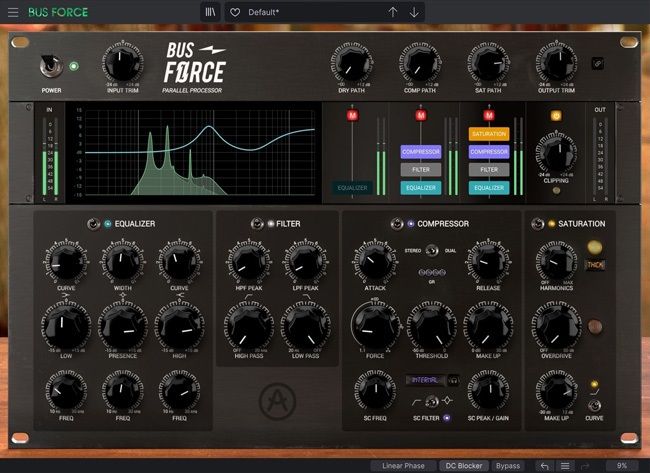Click the compressor Attack knob
650x473 pixels.
(x=375, y=262)
